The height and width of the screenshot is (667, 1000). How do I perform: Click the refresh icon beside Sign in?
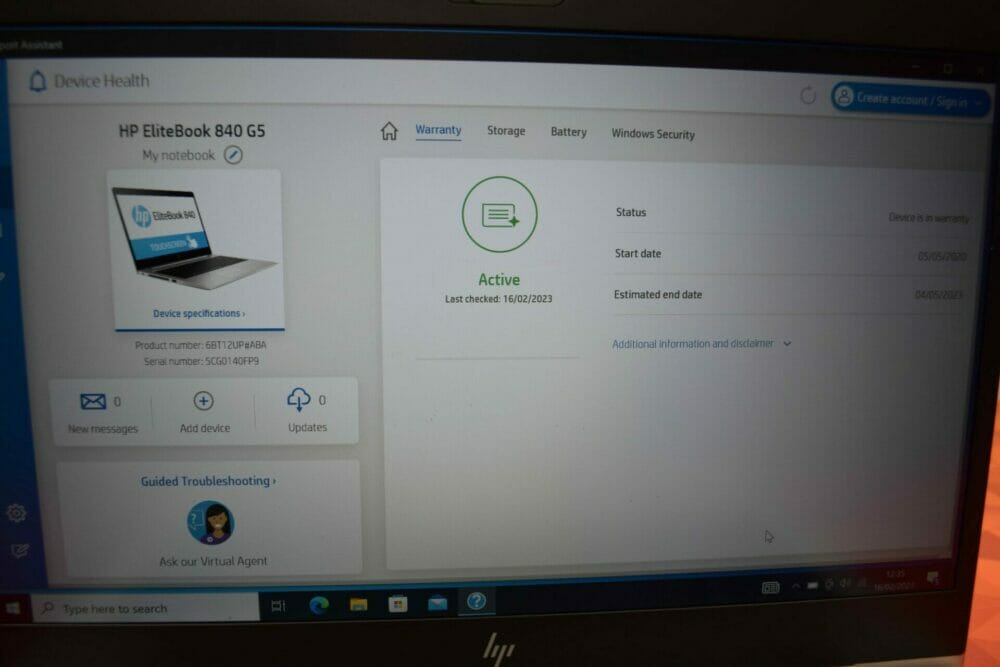pyautogui.click(x=808, y=96)
